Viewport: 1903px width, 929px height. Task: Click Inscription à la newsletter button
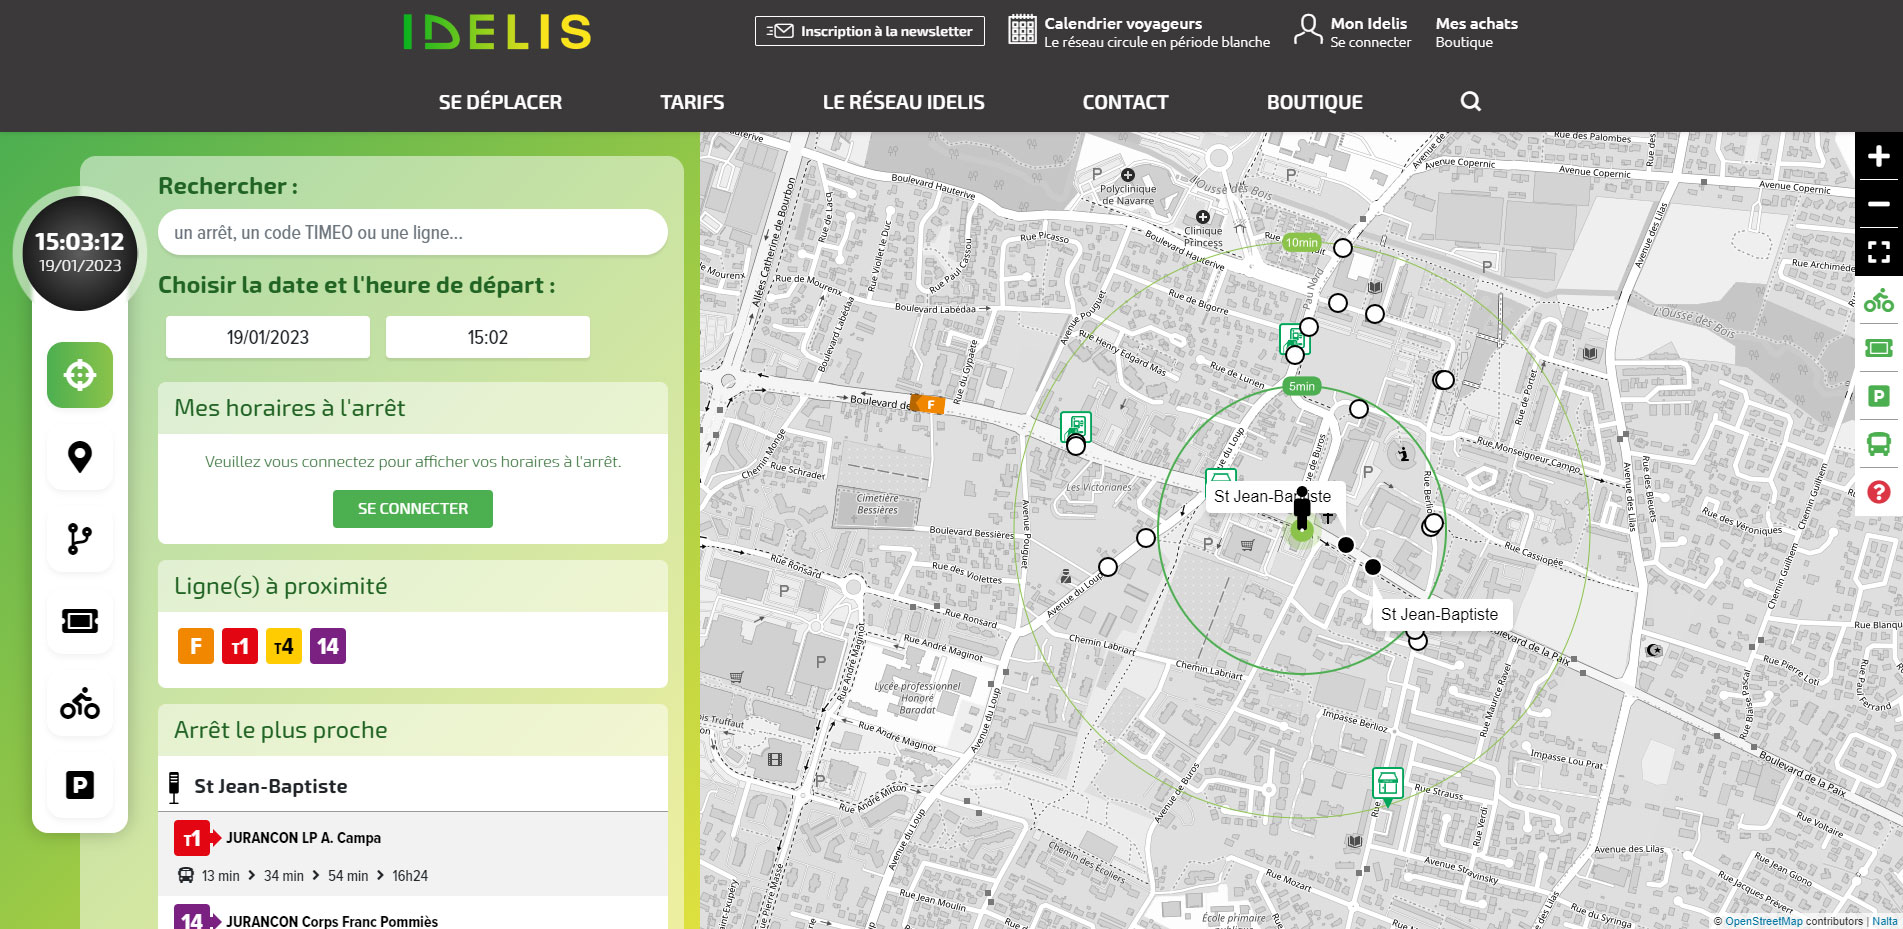tap(869, 31)
